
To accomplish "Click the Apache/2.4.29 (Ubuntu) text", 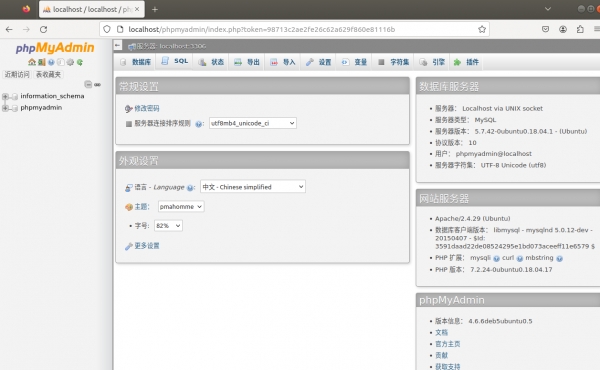I will click(472, 218).
